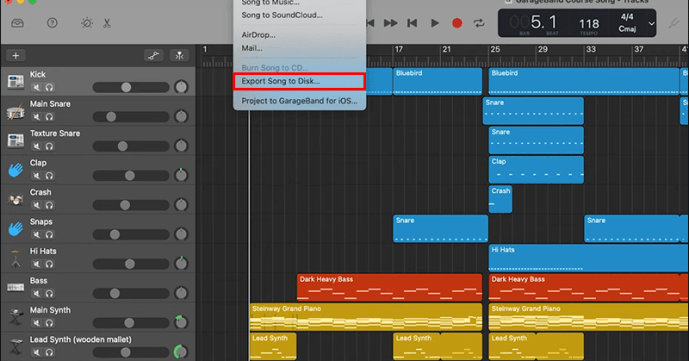Toggle the track automation button
689x361 pixels.
click(x=153, y=55)
